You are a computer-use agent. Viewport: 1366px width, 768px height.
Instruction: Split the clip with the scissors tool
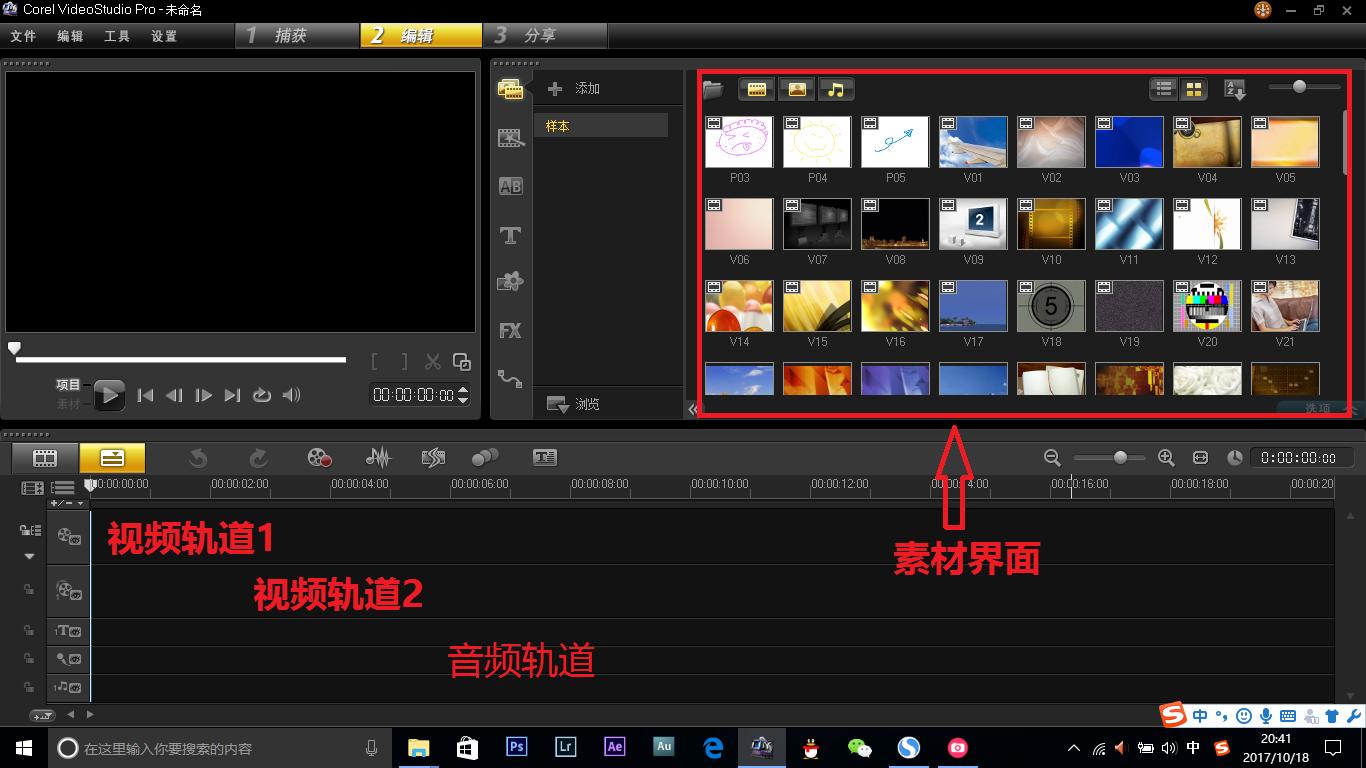(x=433, y=361)
